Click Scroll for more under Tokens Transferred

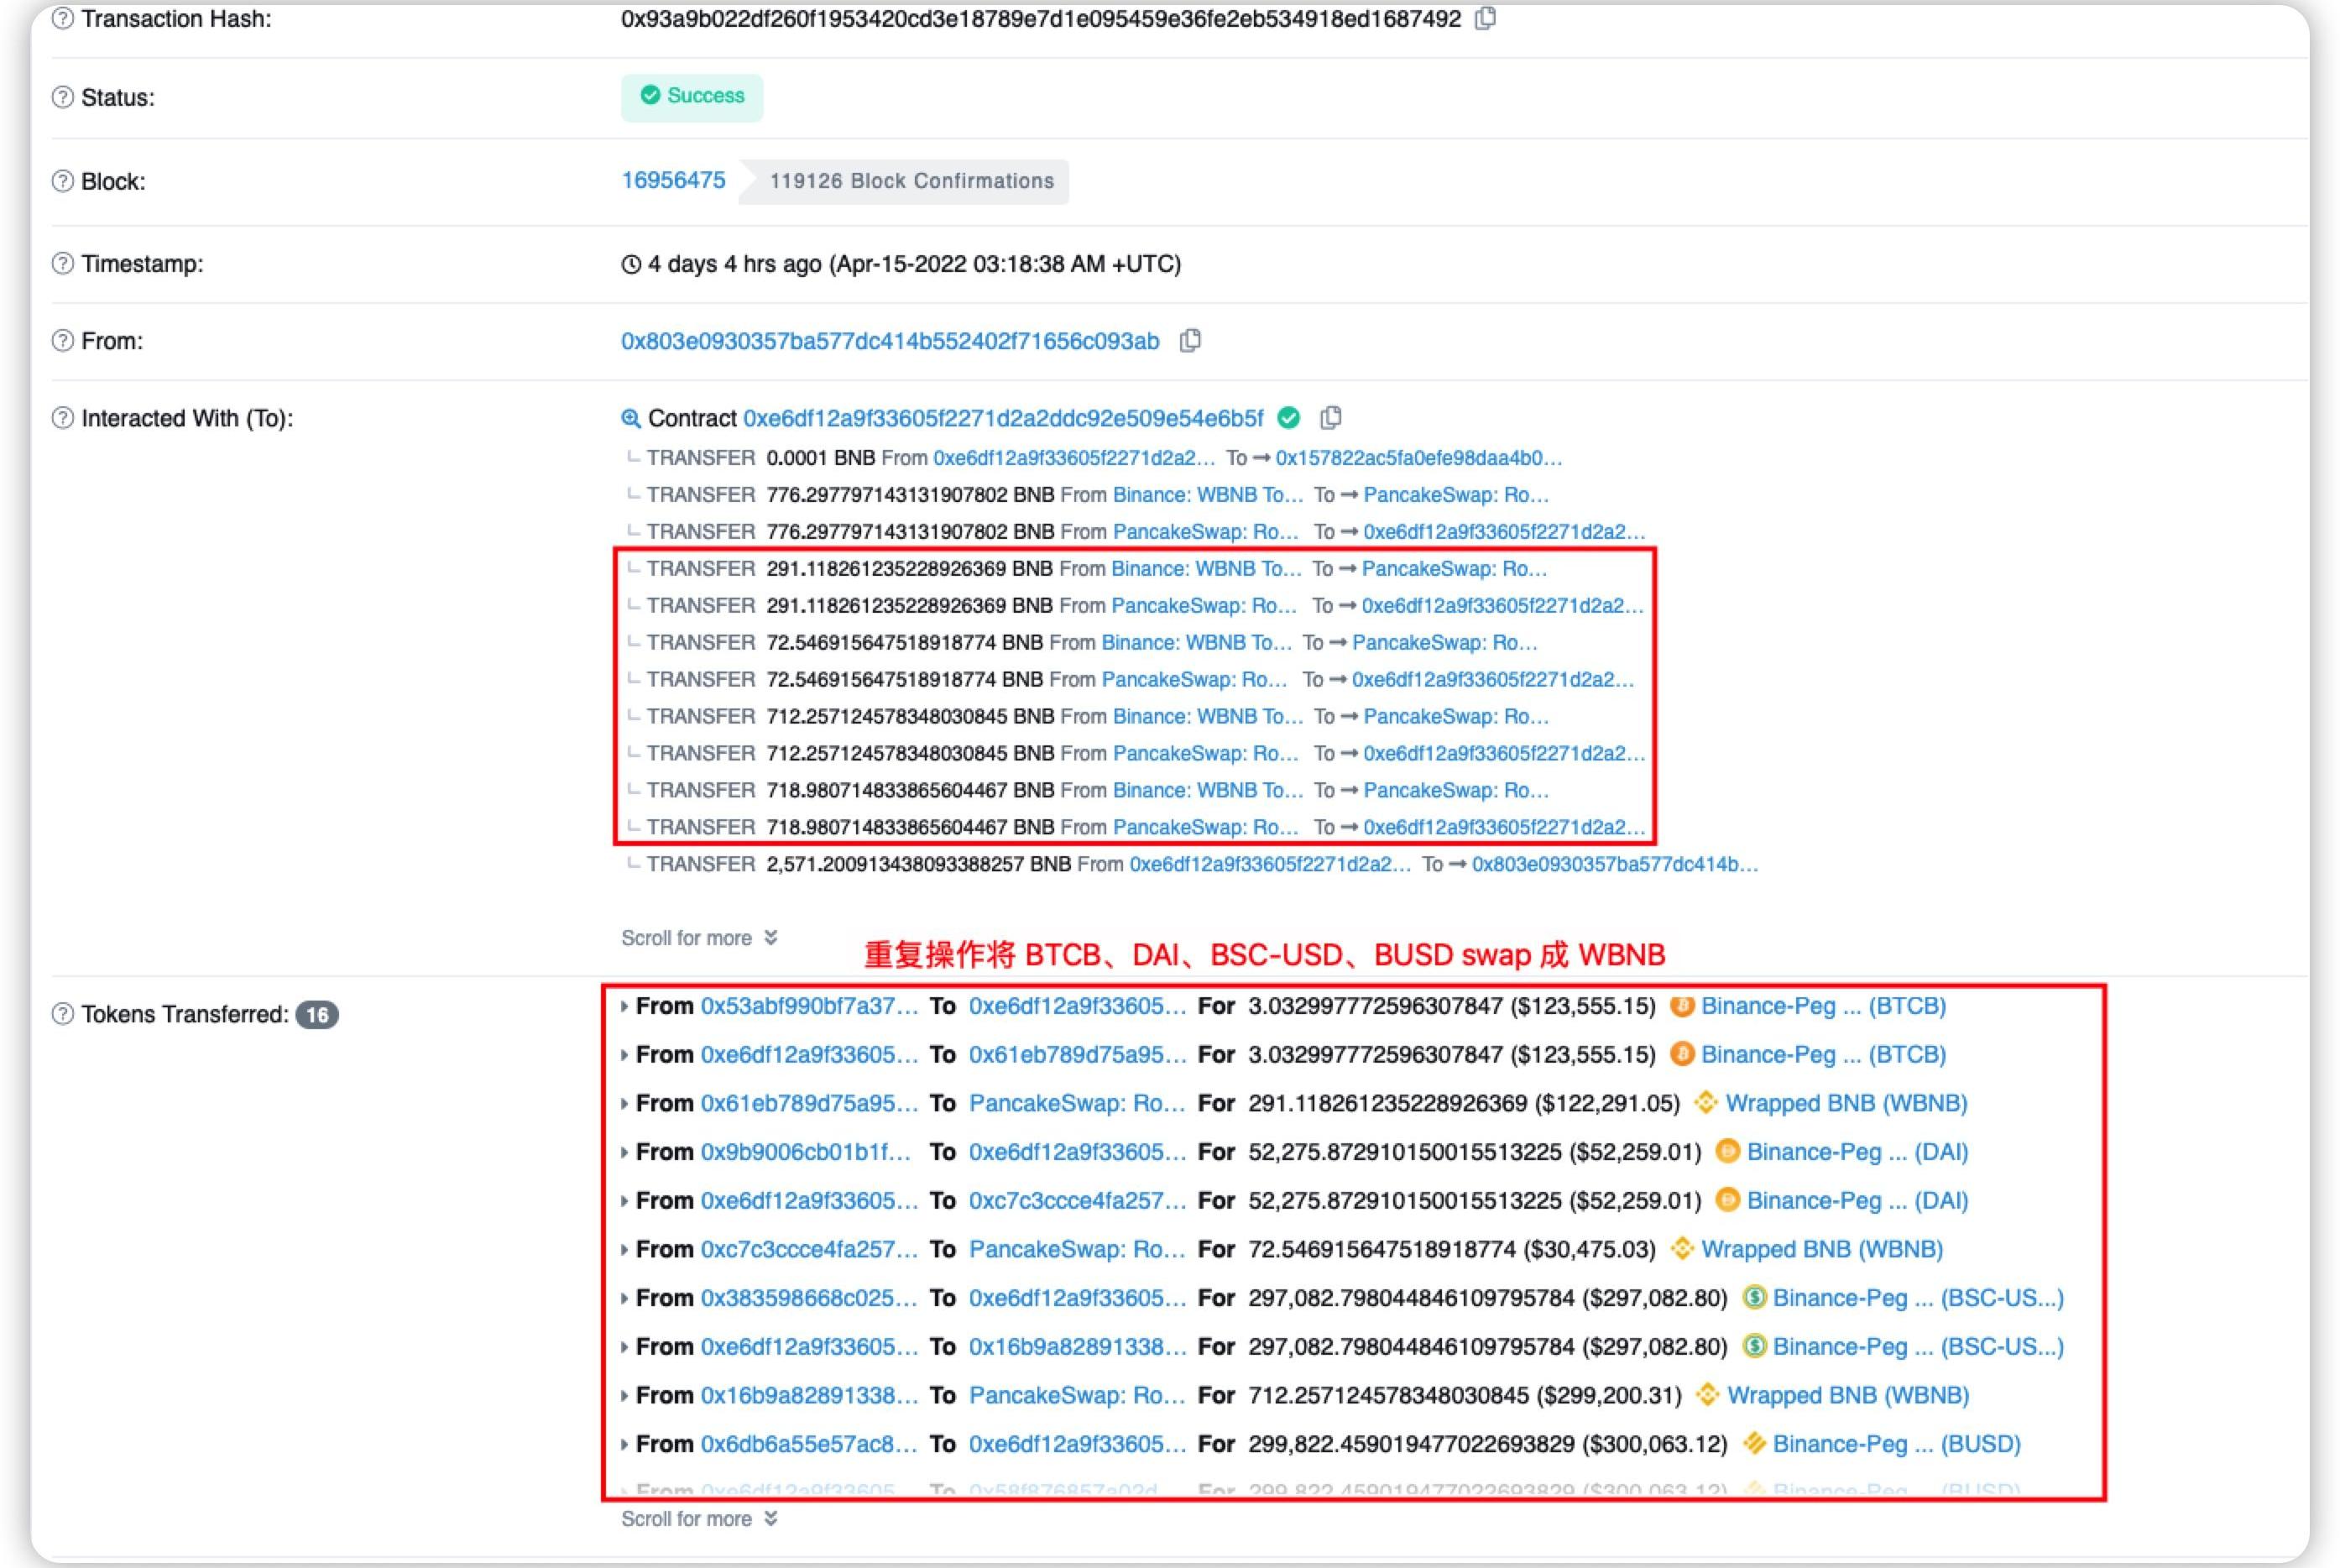point(699,1518)
